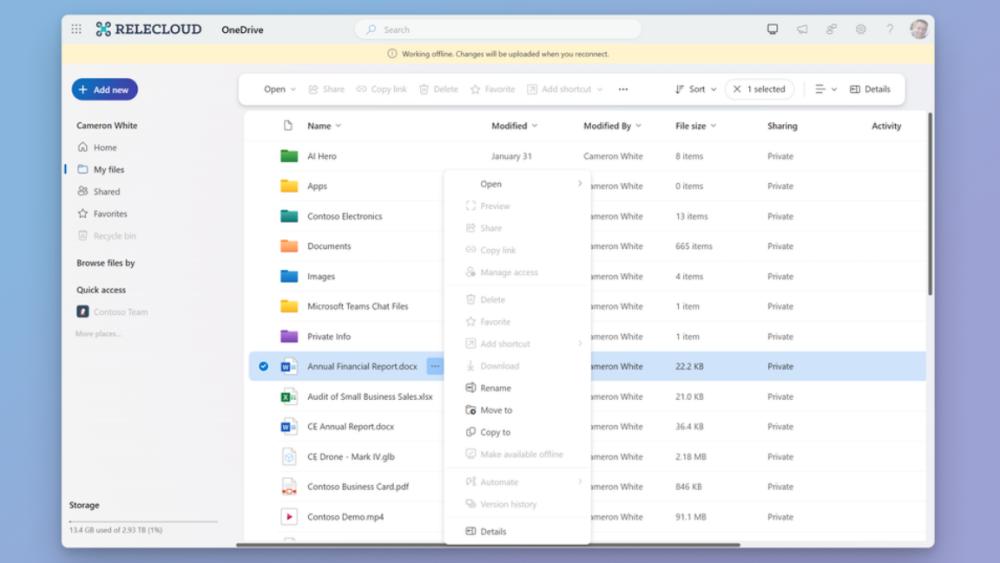The width and height of the screenshot is (1000, 563).
Task: Click the More places link
Action: [98, 333]
